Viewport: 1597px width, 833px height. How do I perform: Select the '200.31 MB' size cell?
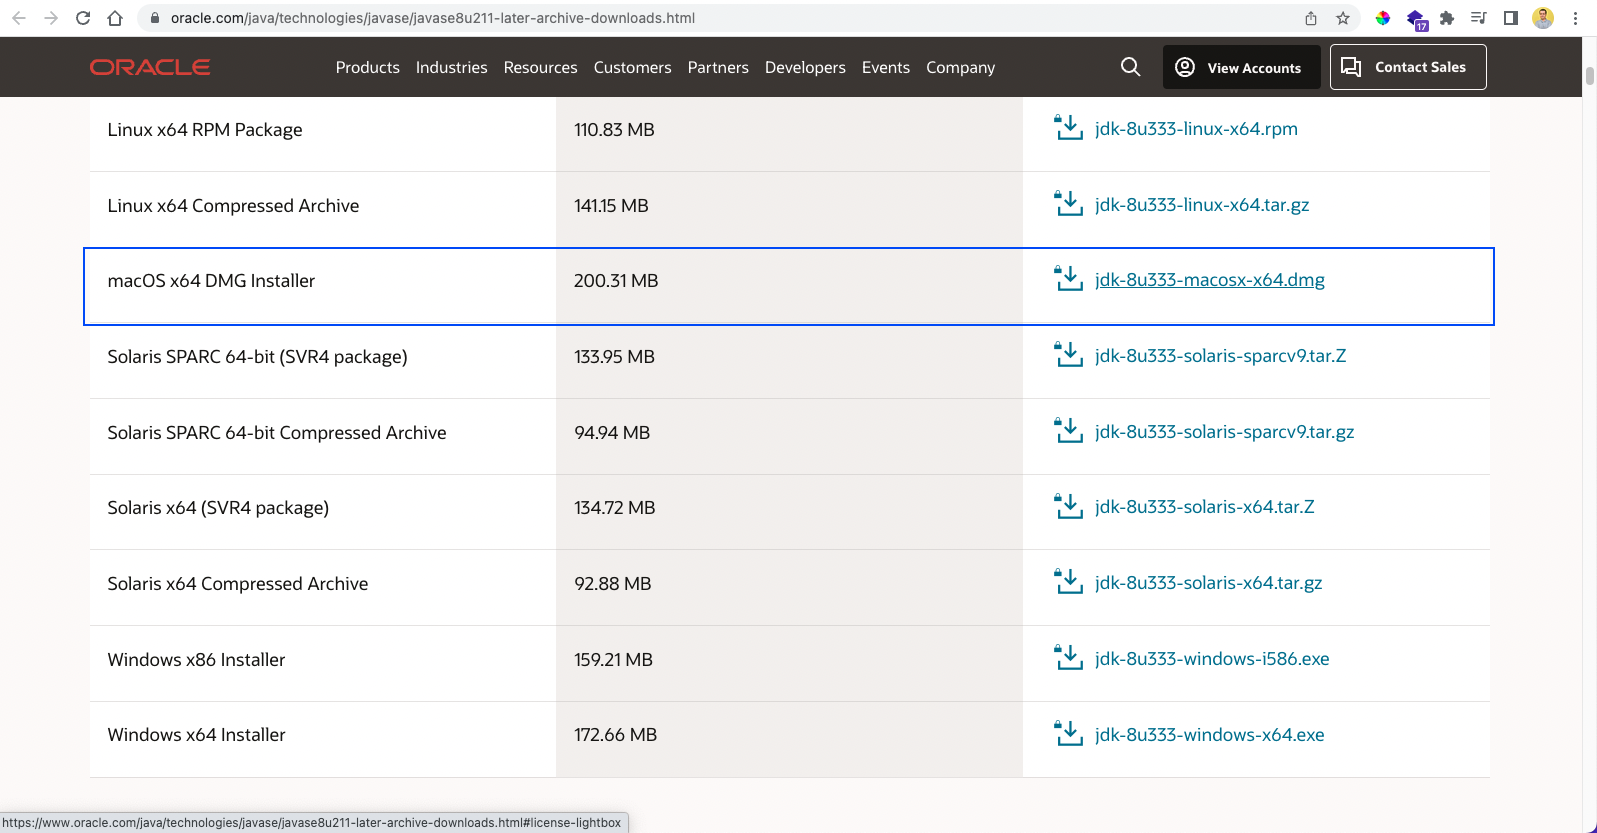[x=616, y=281]
